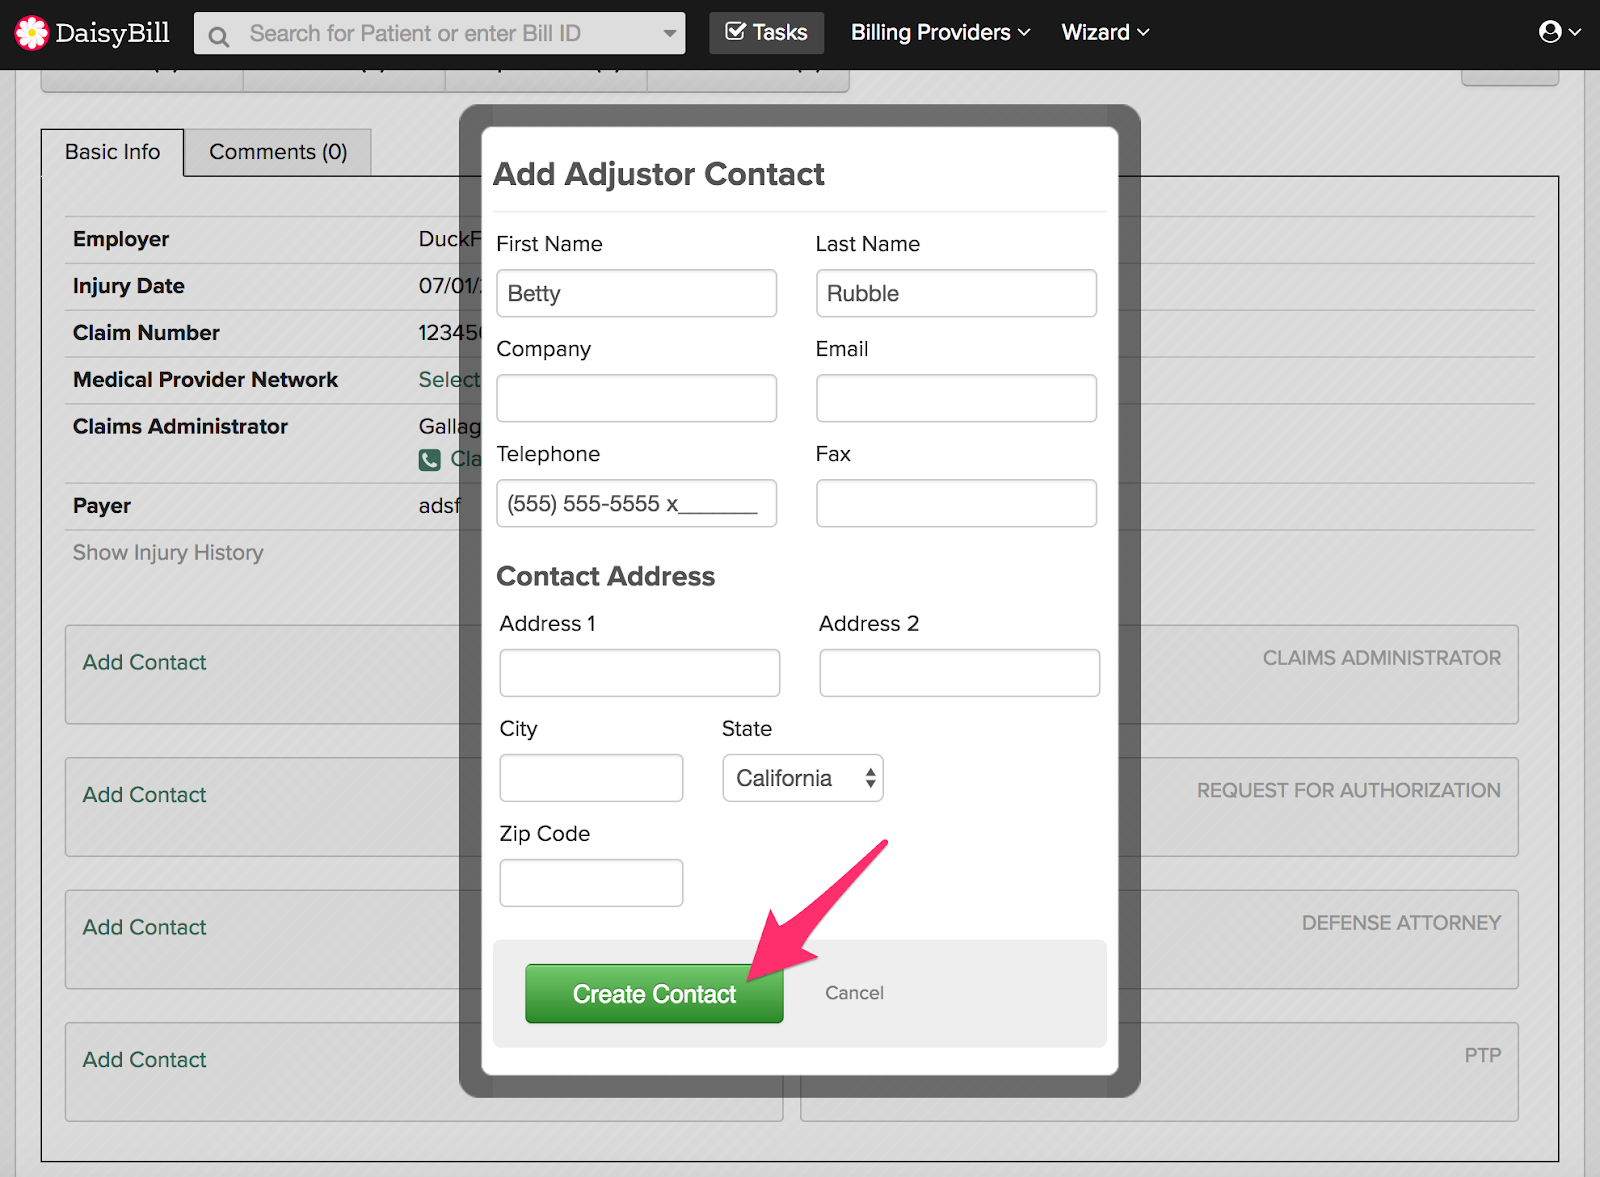Click into the Fax field
1600x1177 pixels.
pyautogui.click(x=956, y=503)
